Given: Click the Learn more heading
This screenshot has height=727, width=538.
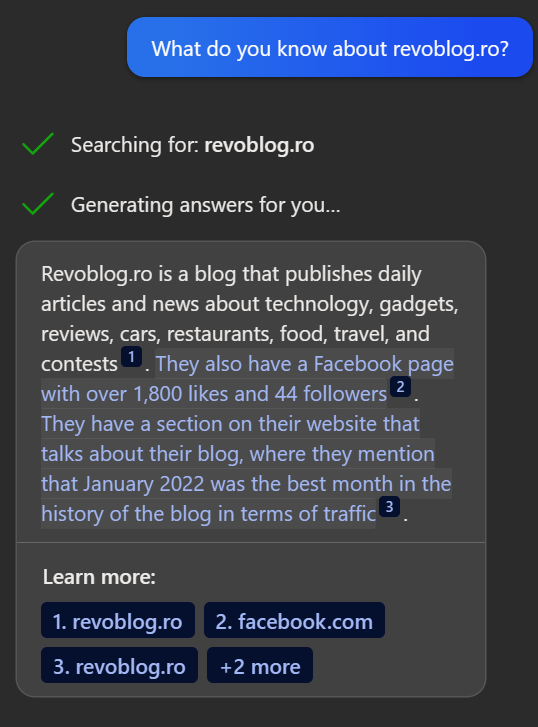Looking at the screenshot, I should tap(99, 577).
